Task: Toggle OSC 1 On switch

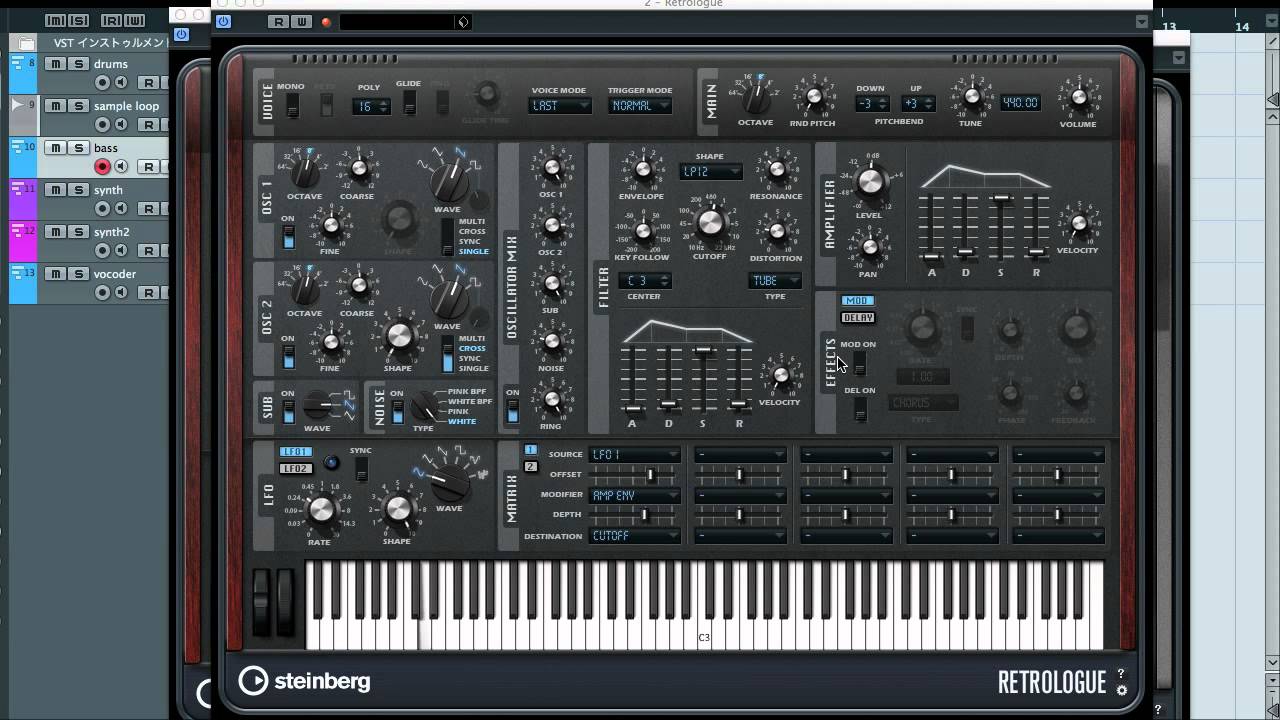Action: point(288,237)
